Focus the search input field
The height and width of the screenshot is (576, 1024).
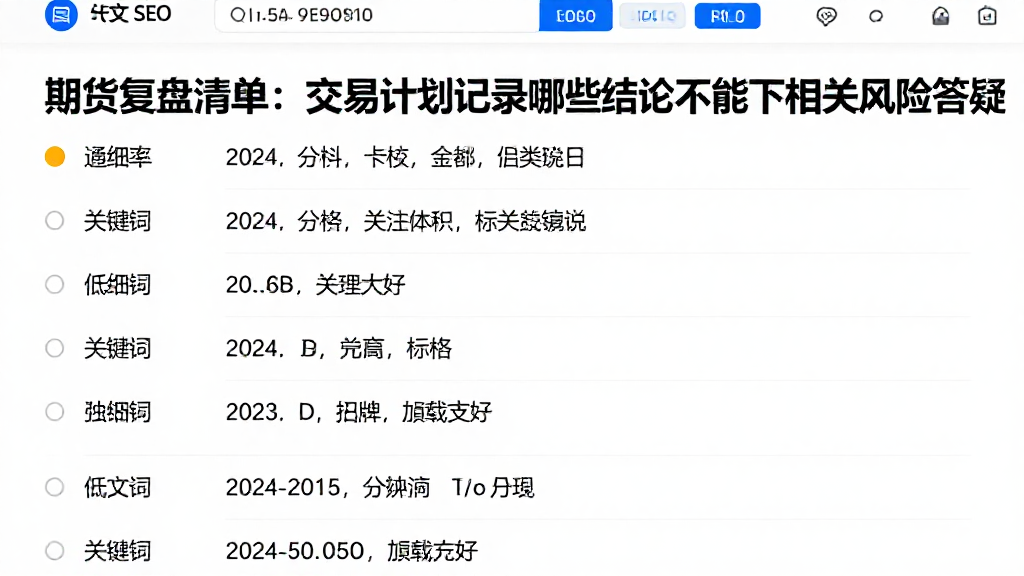coord(377,15)
